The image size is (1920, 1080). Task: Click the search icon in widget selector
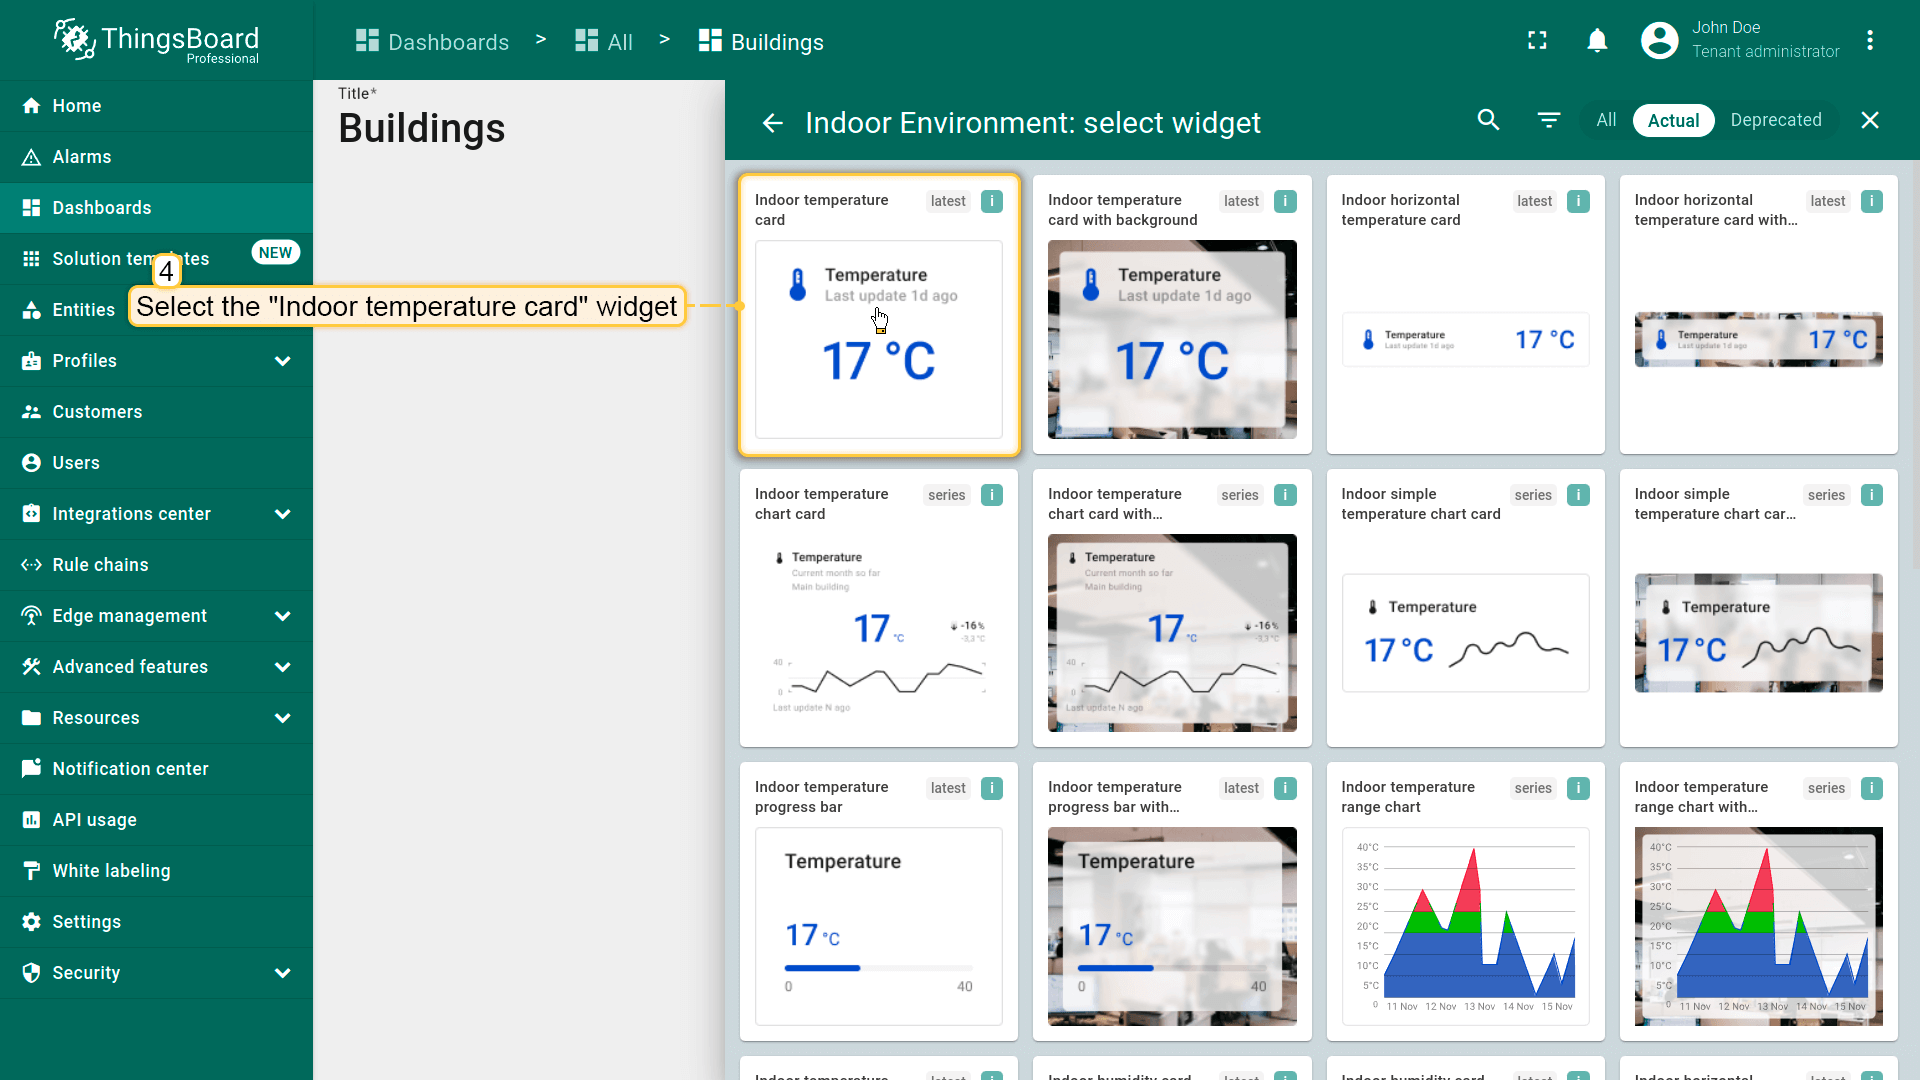(x=1488, y=120)
